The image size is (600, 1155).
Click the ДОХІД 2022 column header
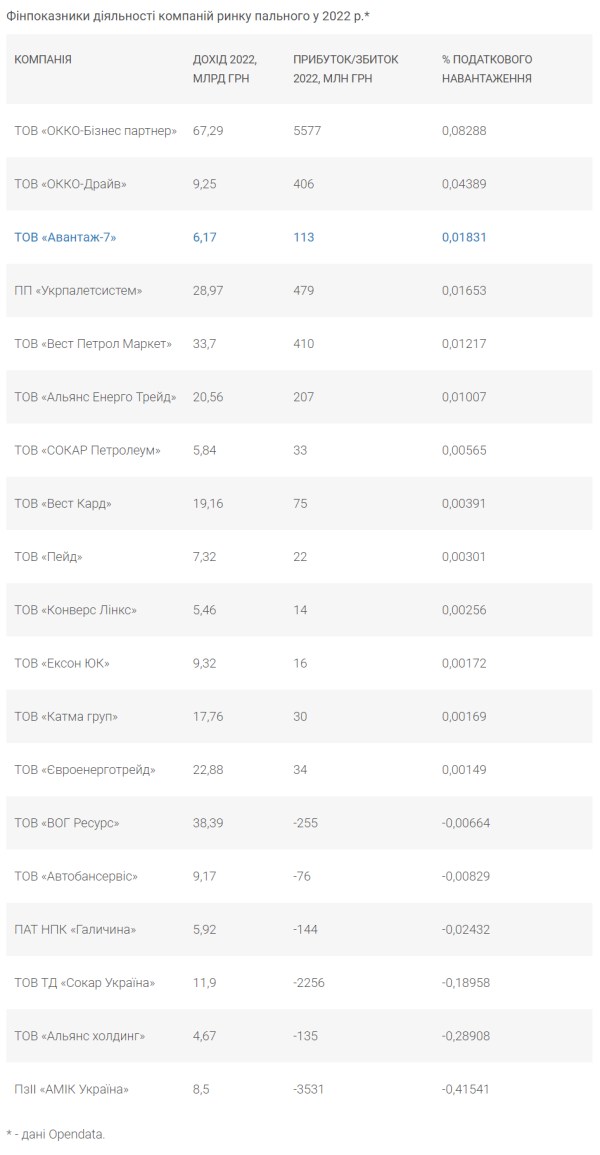[225, 68]
